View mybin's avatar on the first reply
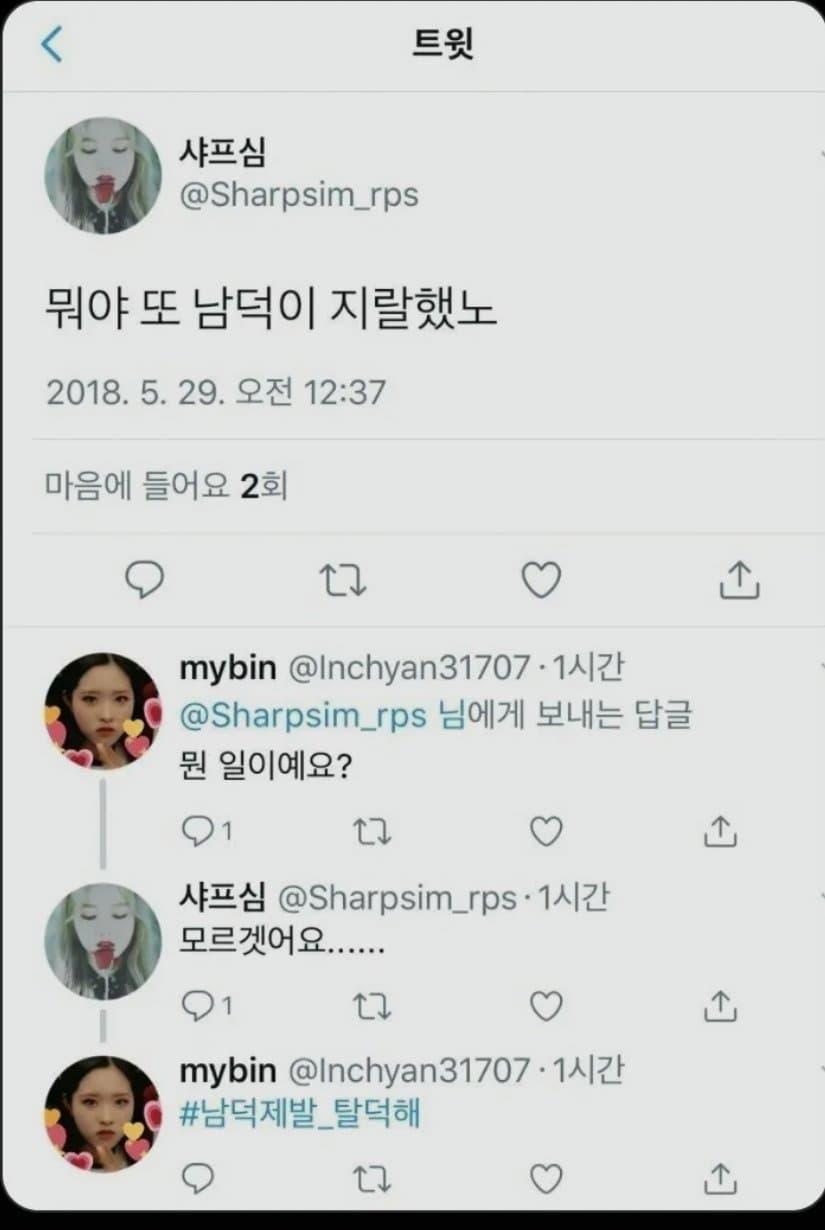The height and width of the screenshot is (1230, 825). [x=103, y=711]
